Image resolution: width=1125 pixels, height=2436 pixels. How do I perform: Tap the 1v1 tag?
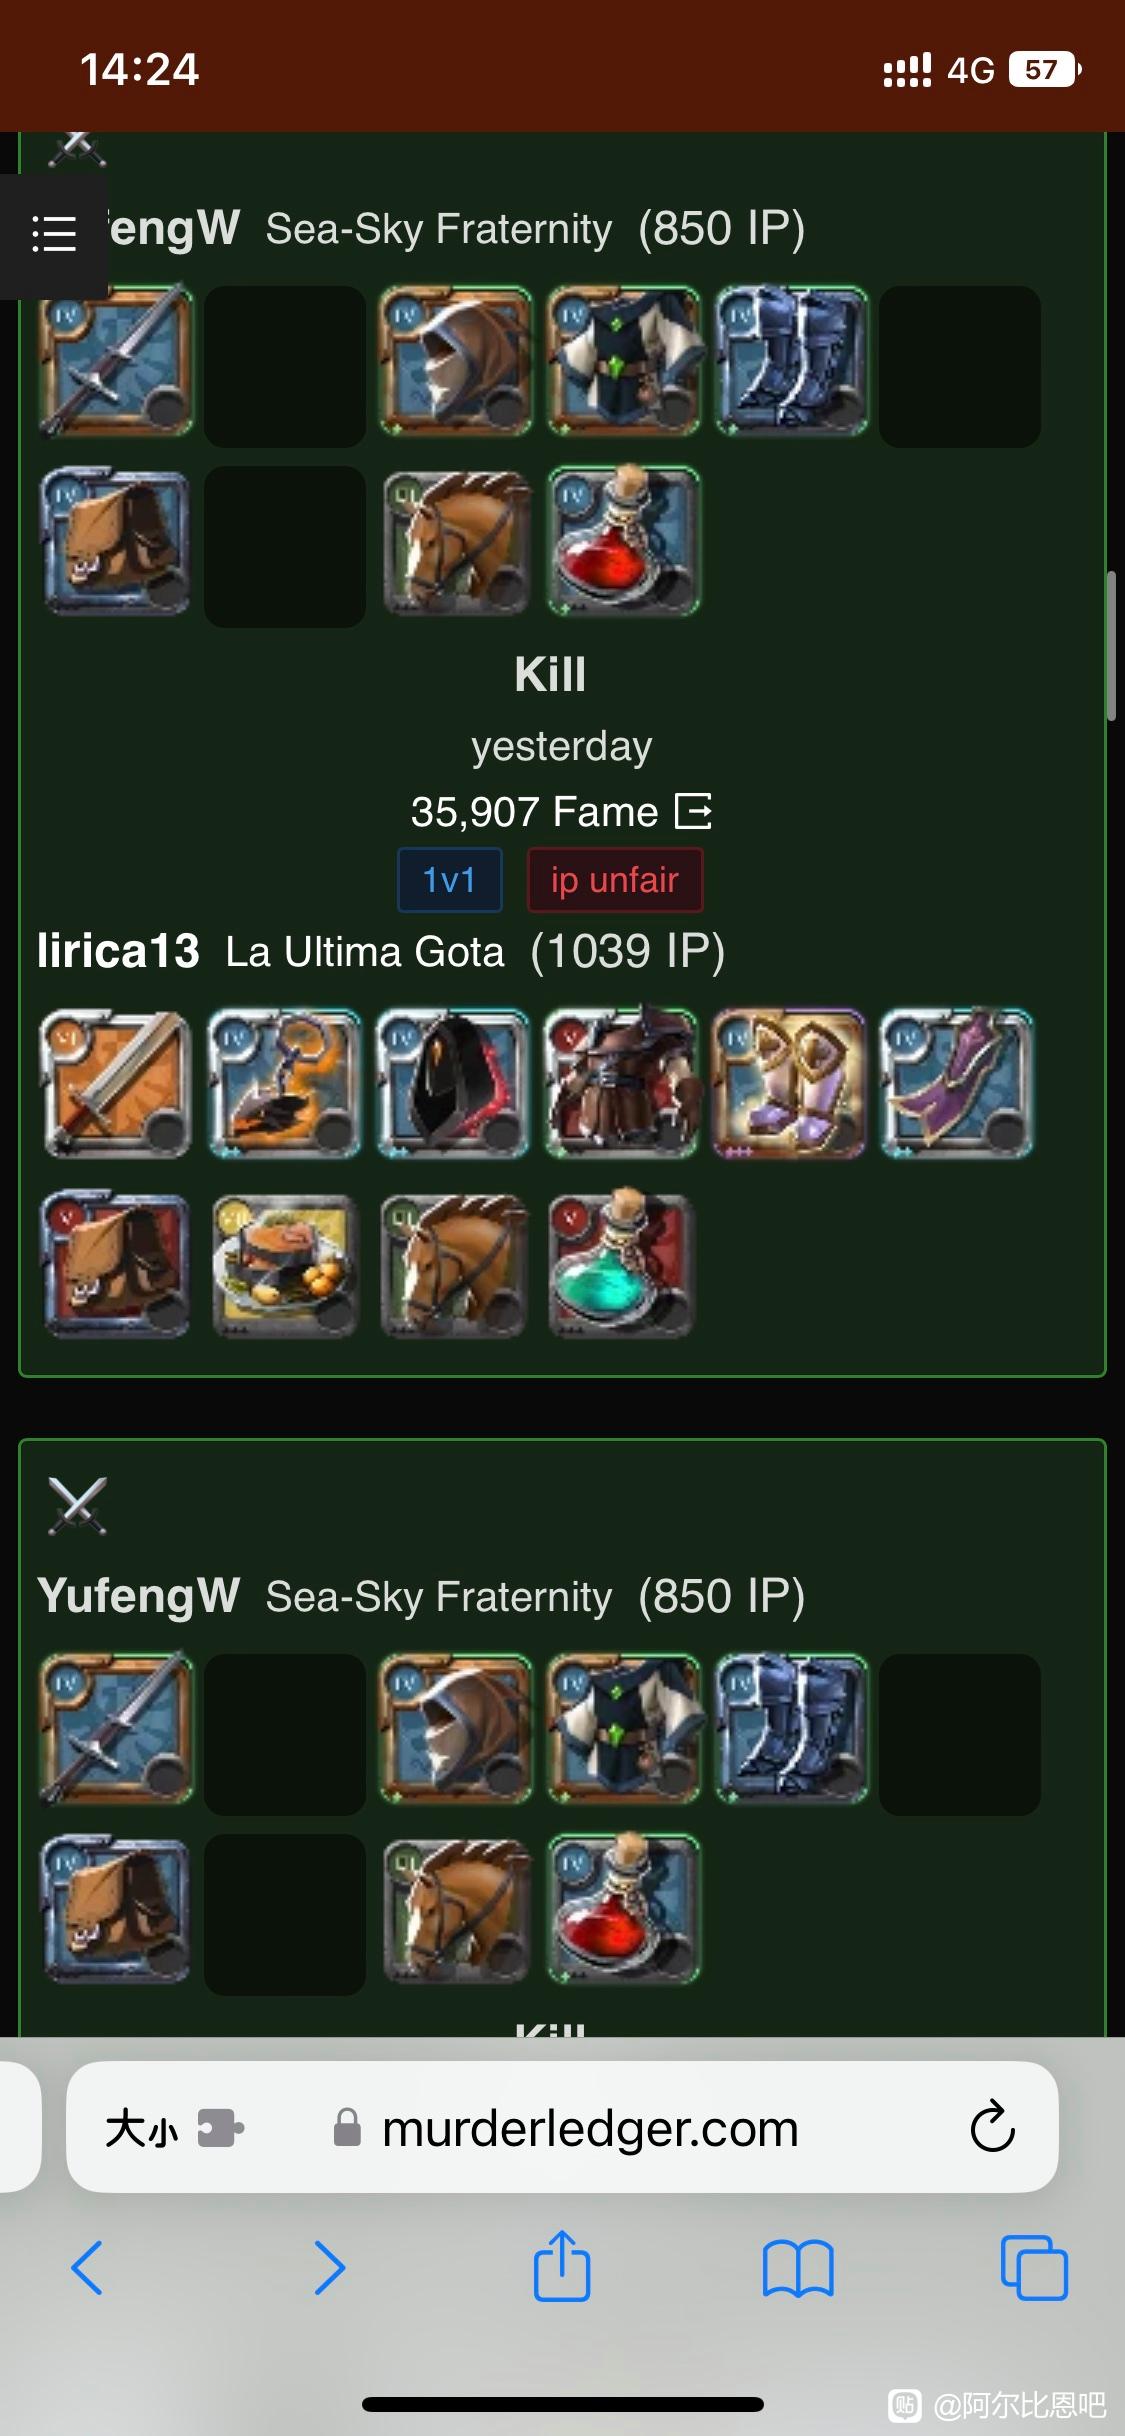coord(450,880)
